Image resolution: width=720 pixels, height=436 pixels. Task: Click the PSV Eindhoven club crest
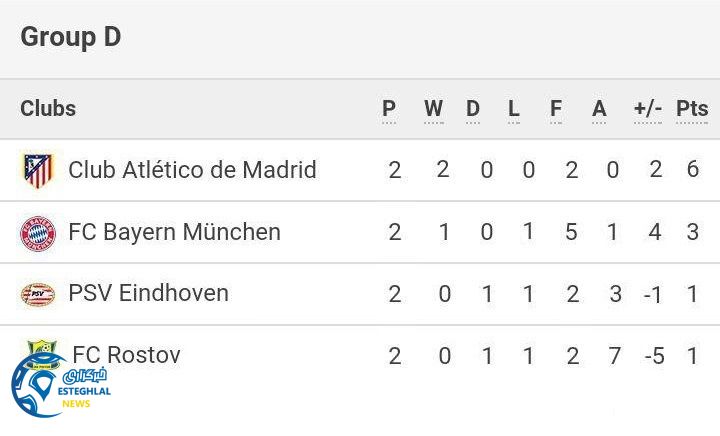38,294
